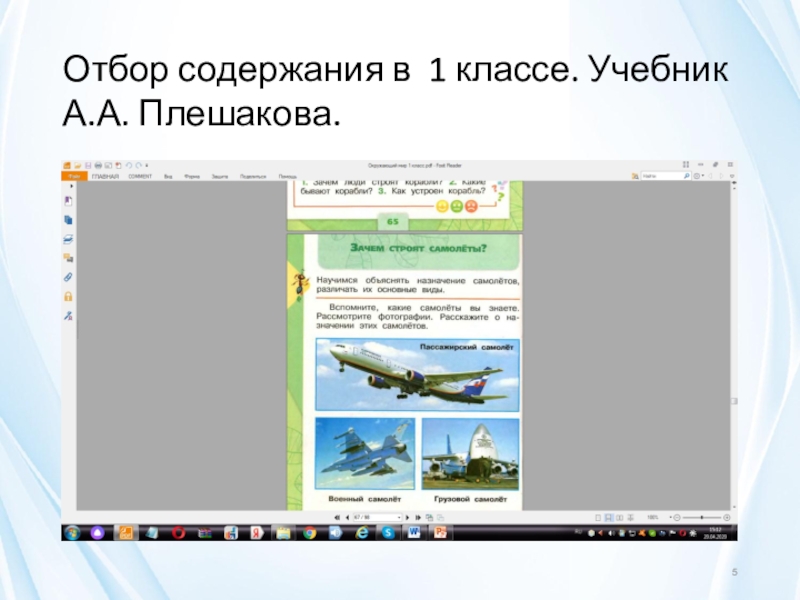Expand the navigation panel arrow
The image size is (800, 600).
pyautogui.click(x=71, y=186)
